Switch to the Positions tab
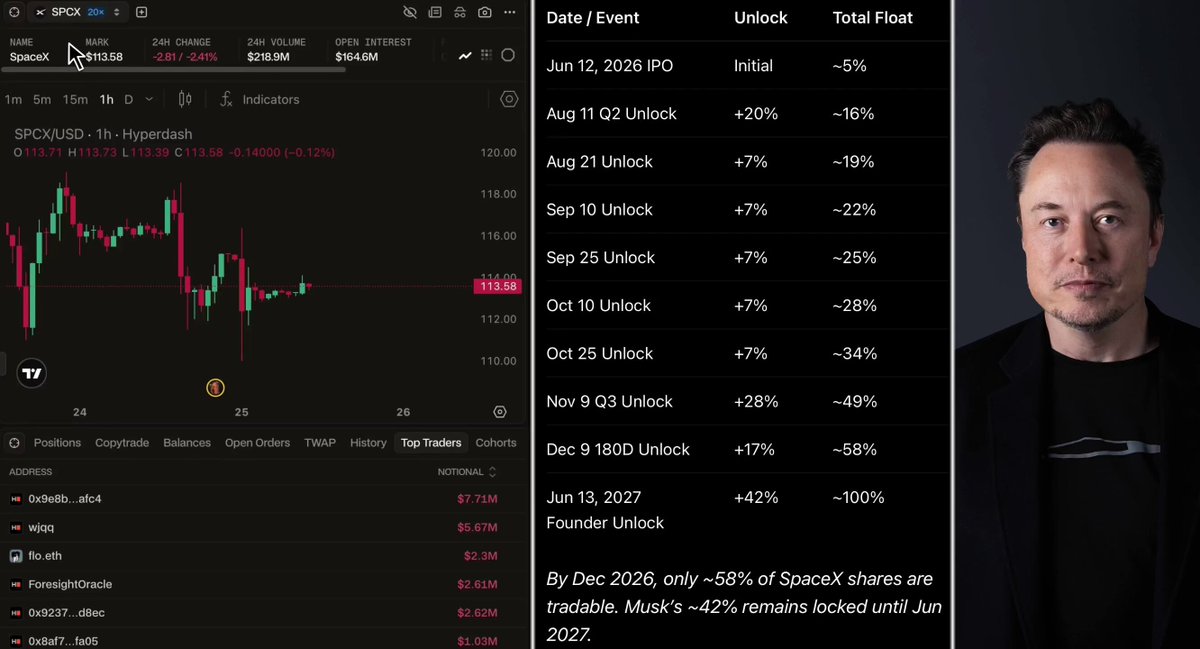Image resolution: width=1200 pixels, height=649 pixels. [57, 443]
